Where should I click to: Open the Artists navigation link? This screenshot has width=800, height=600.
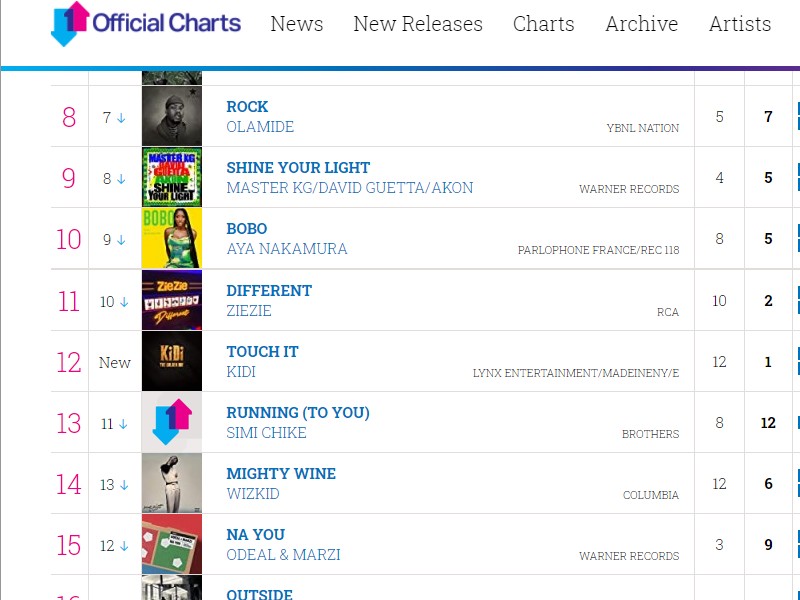[x=740, y=24]
